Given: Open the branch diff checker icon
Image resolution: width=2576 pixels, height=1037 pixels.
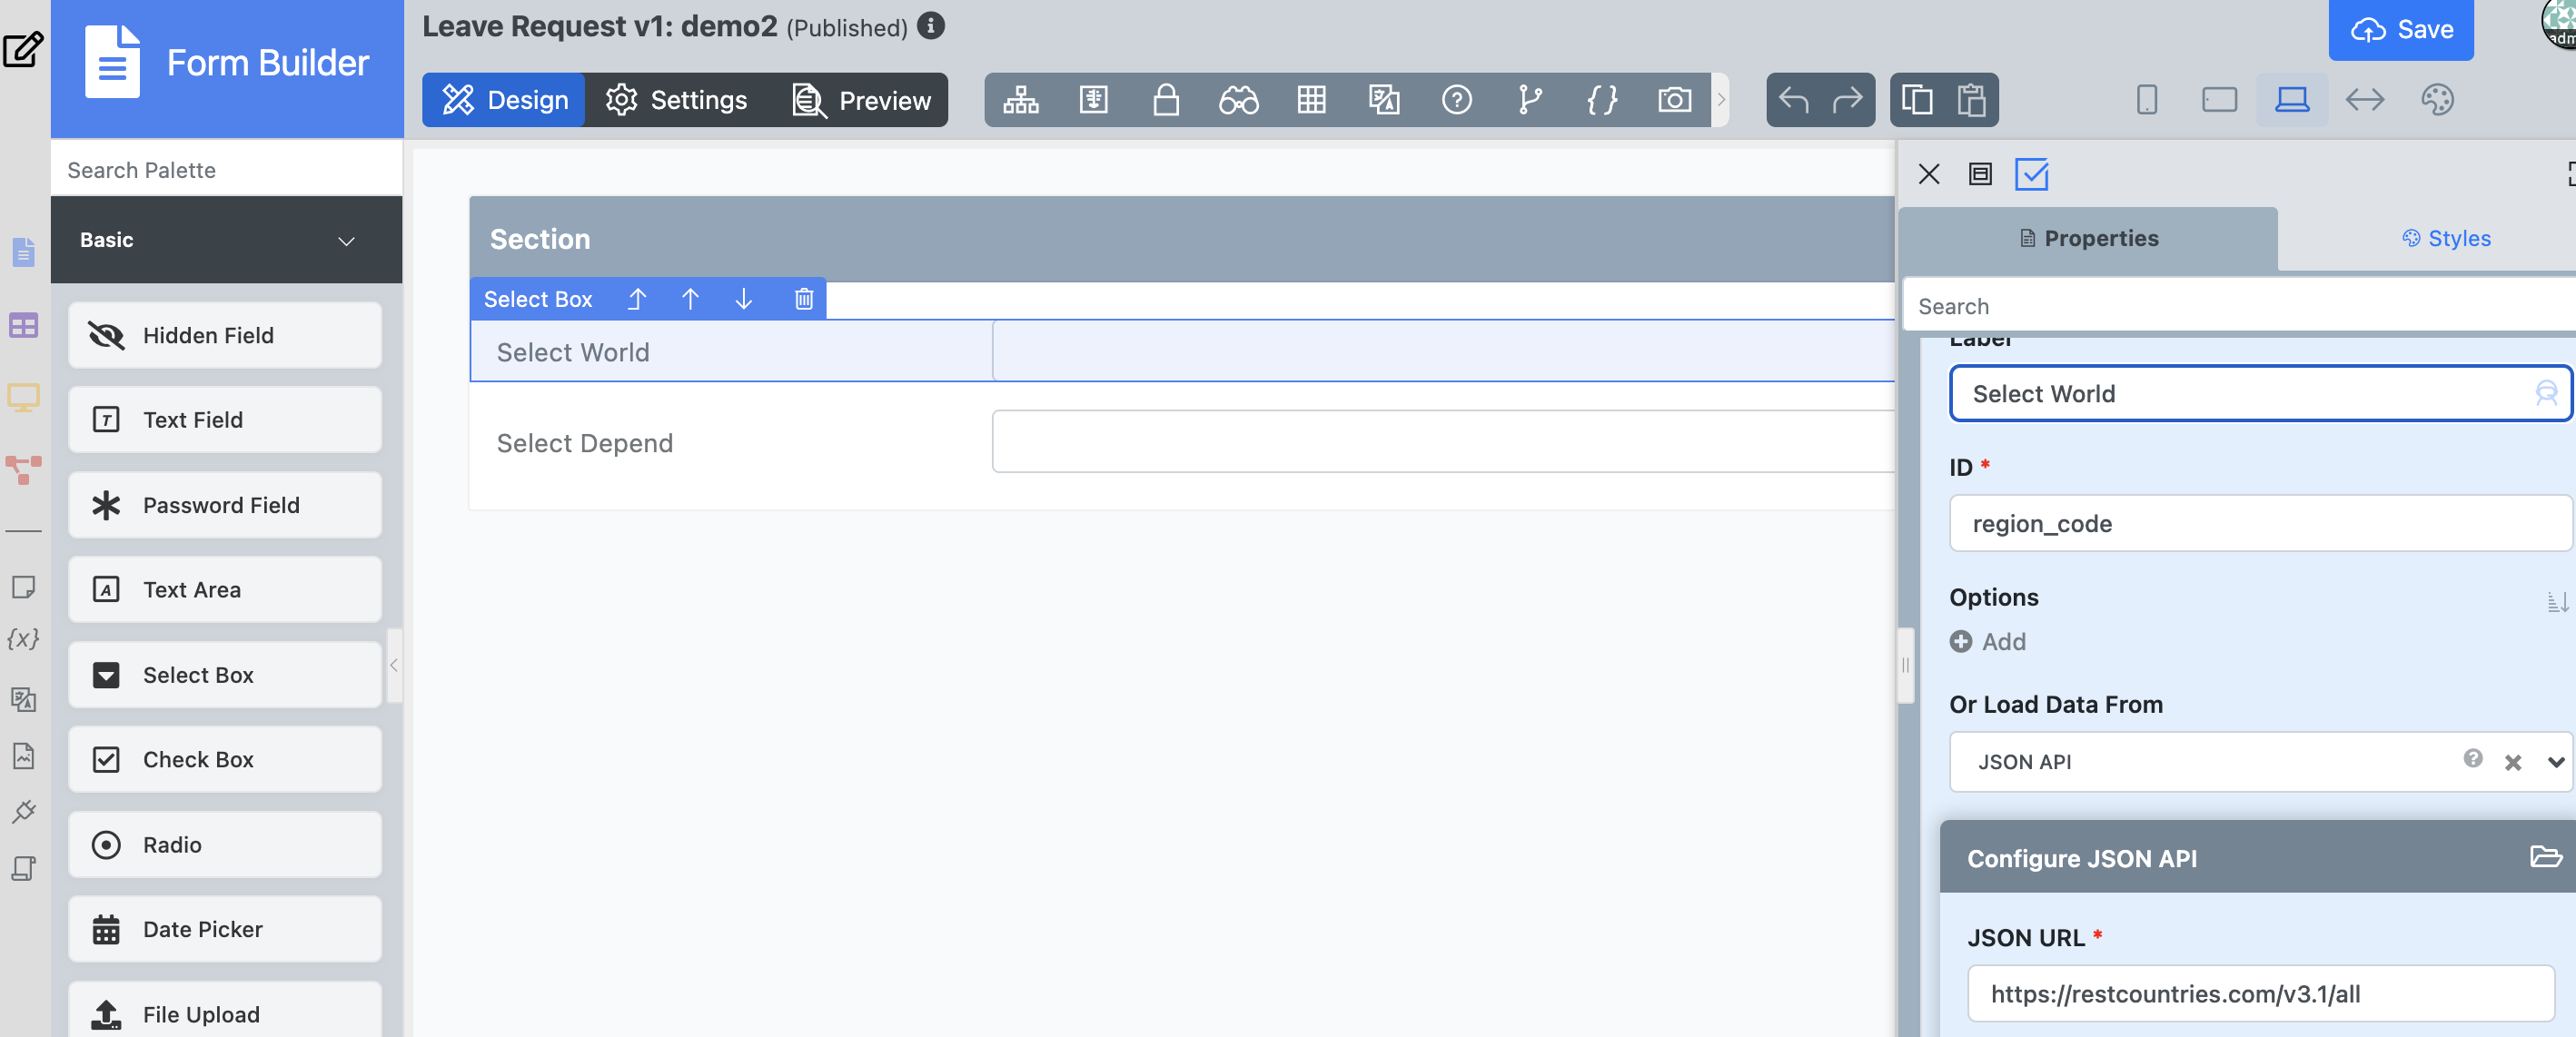Looking at the screenshot, I should 1529,100.
